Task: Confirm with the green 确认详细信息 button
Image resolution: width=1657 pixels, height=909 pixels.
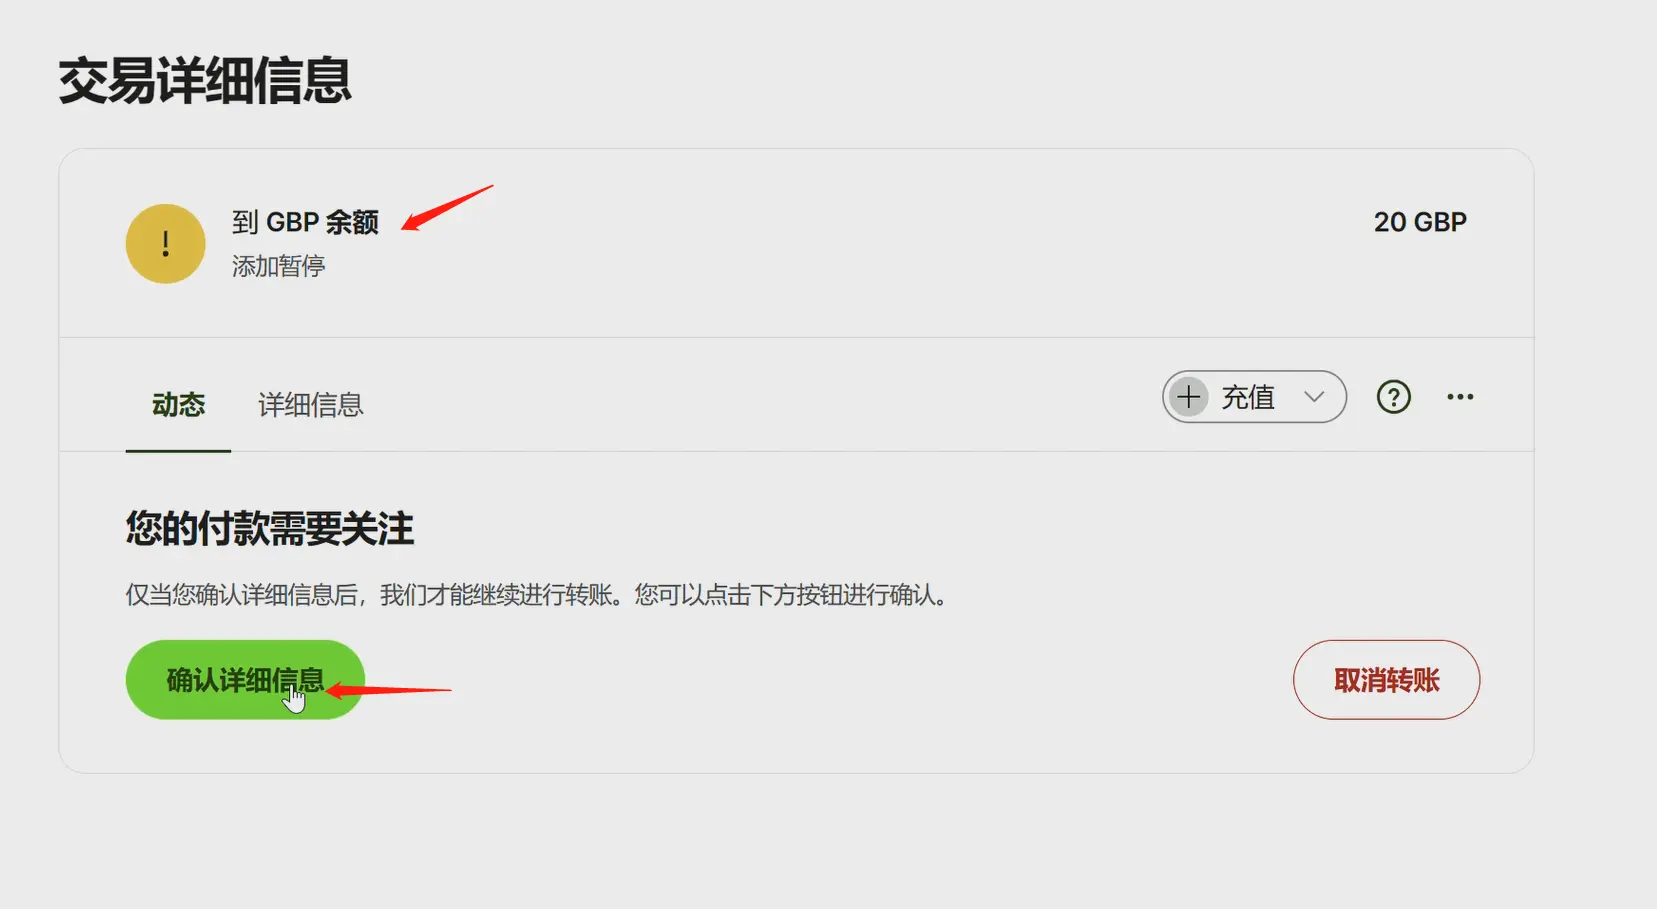Action: pyautogui.click(x=245, y=680)
